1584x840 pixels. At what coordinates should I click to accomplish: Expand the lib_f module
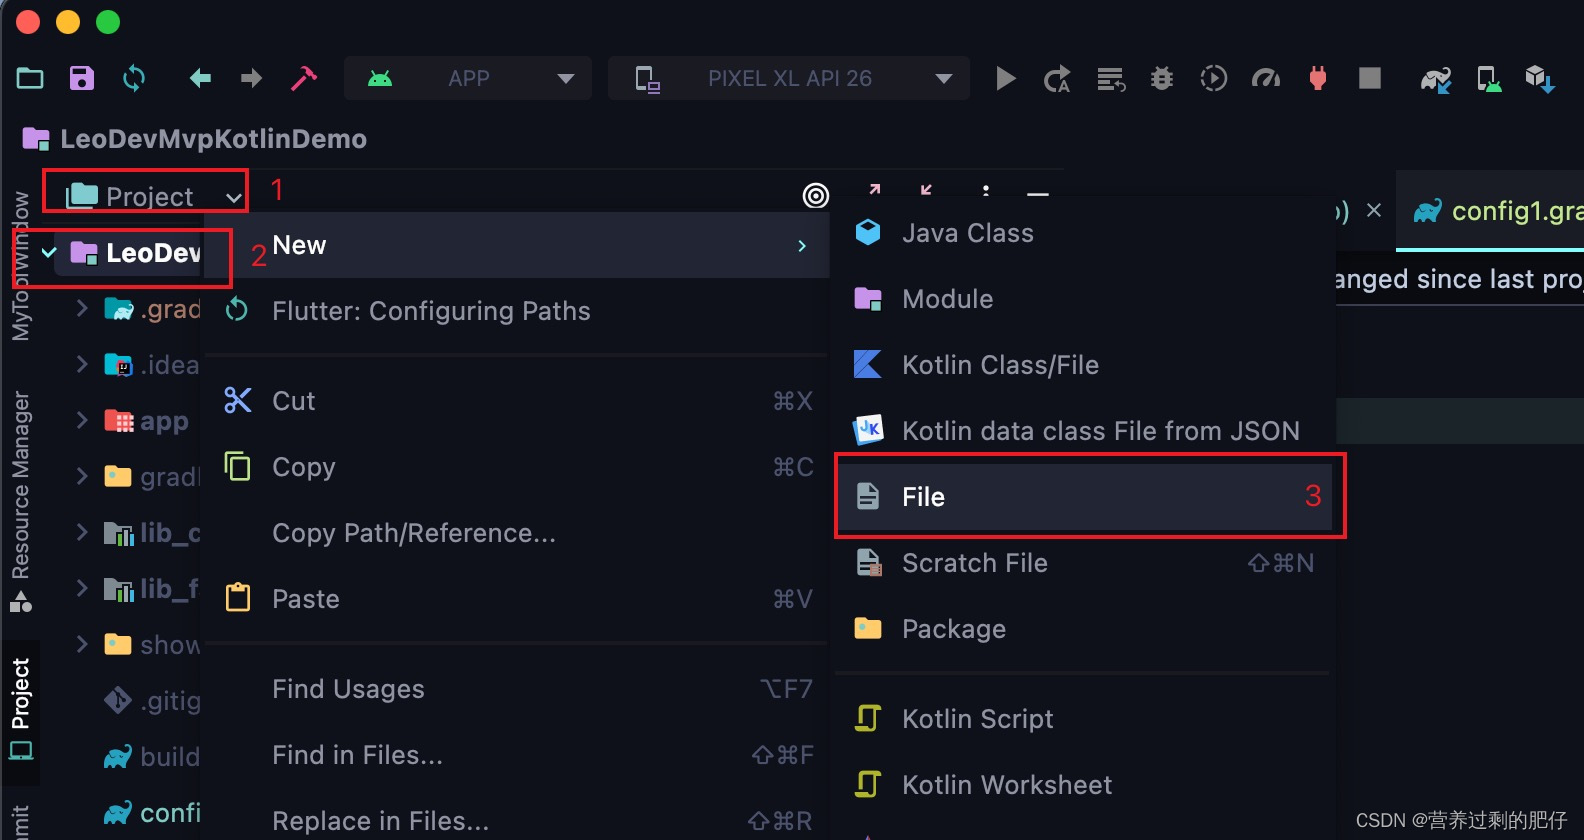[x=82, y=589]
